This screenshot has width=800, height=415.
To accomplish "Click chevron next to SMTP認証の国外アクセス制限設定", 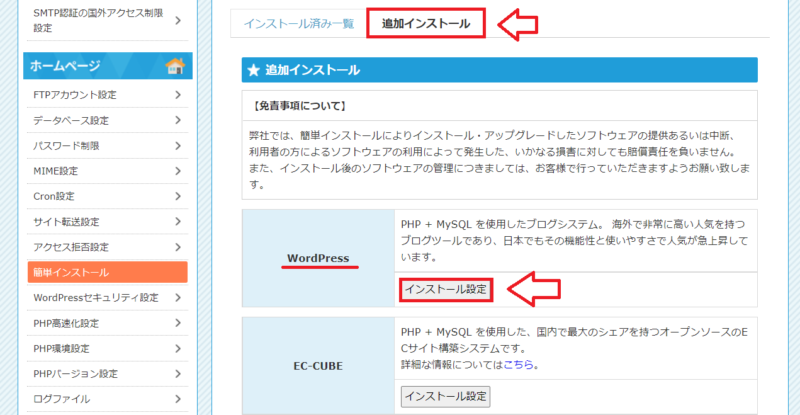I will click(x=178, y=20).
